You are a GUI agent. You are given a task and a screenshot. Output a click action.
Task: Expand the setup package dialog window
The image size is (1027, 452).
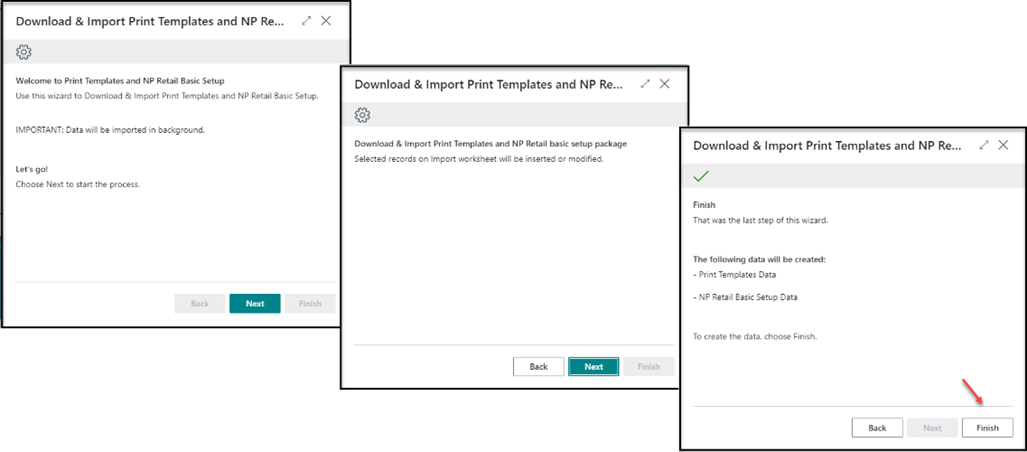coord(645,84)
